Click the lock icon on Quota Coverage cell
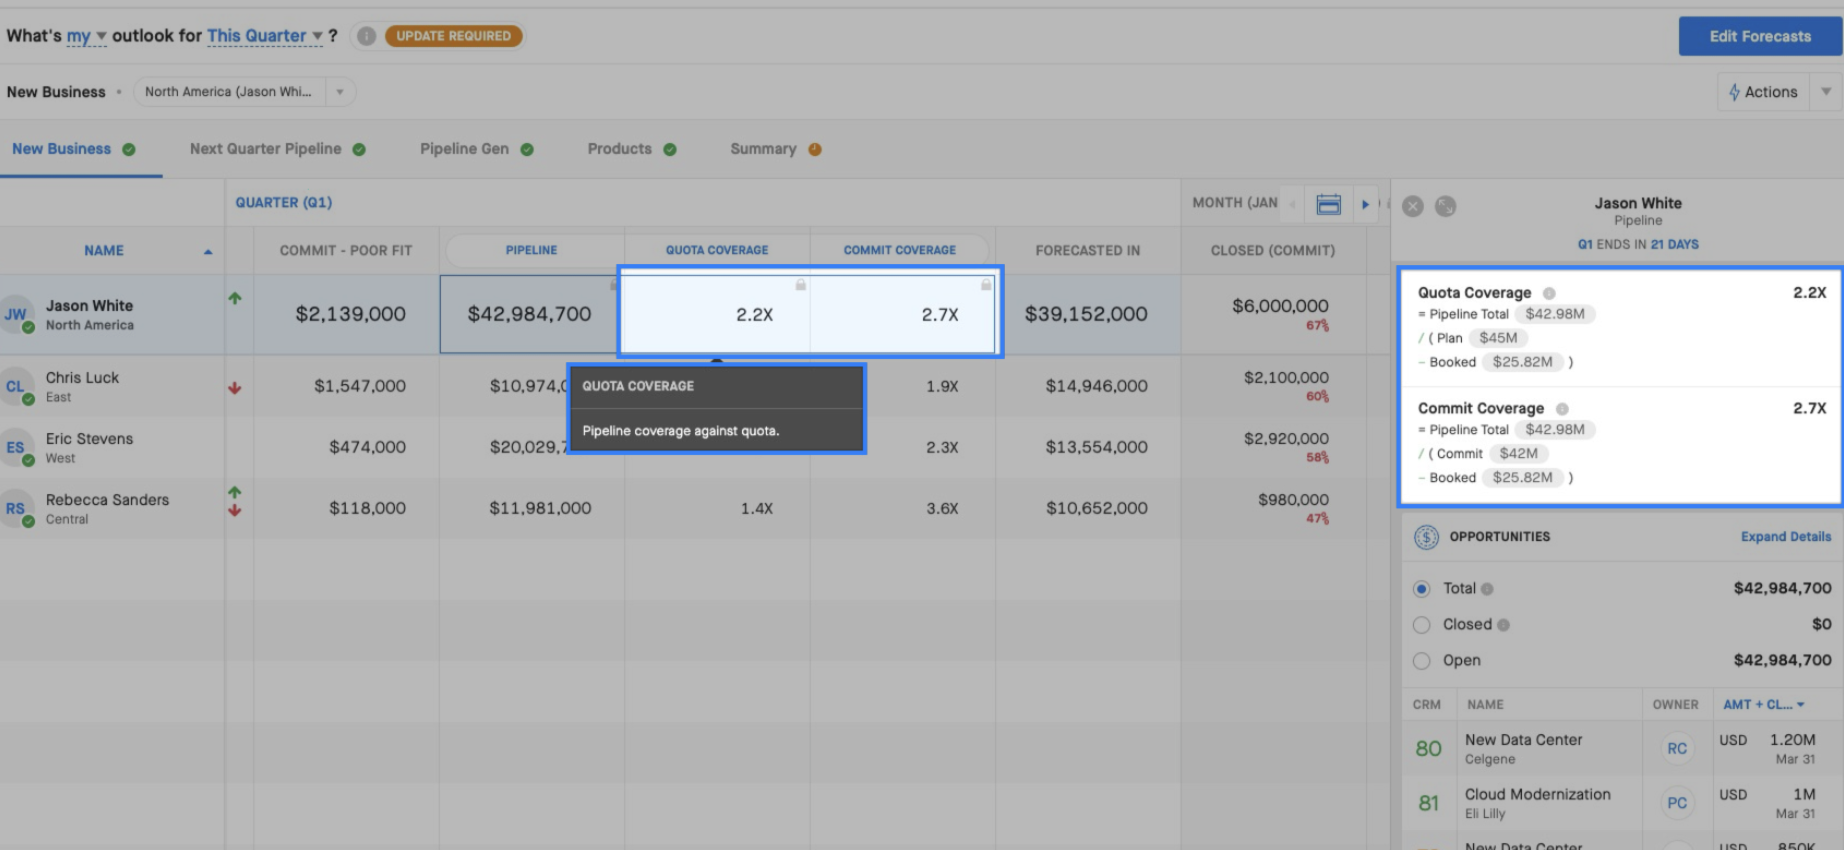The width and height of the screenshot is (1844, 850). [800, 285]
